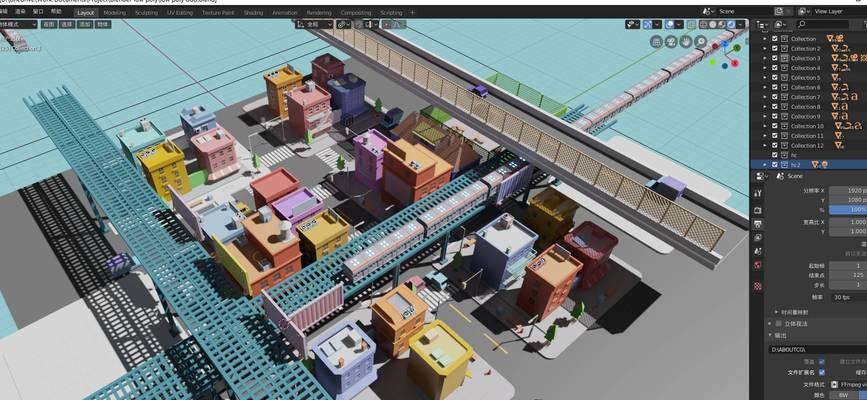Uncheck Collection 6 exclude checkbox
The image size is (867, 400).
pyautogui.click(x=775, y=87)
